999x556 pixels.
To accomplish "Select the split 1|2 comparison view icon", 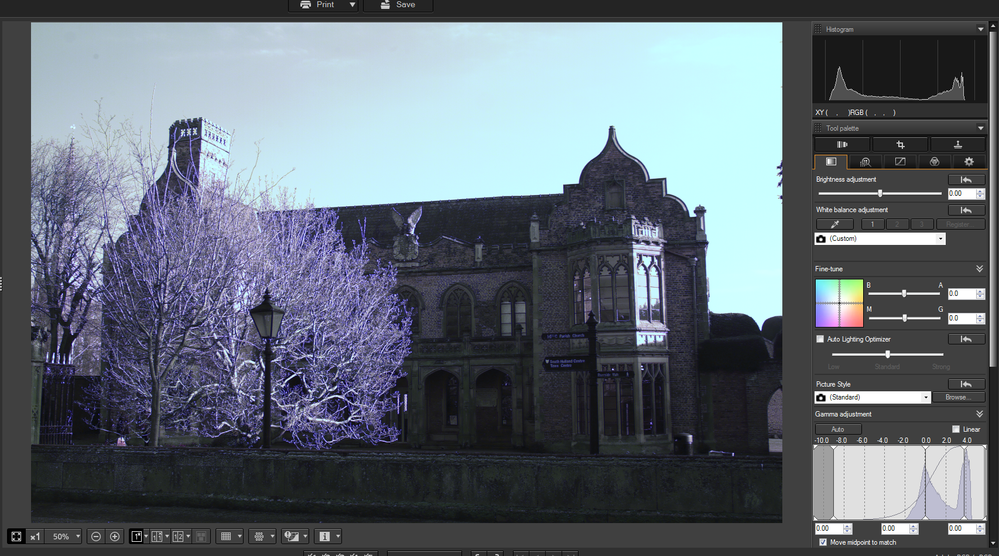I will coord(178,536).
